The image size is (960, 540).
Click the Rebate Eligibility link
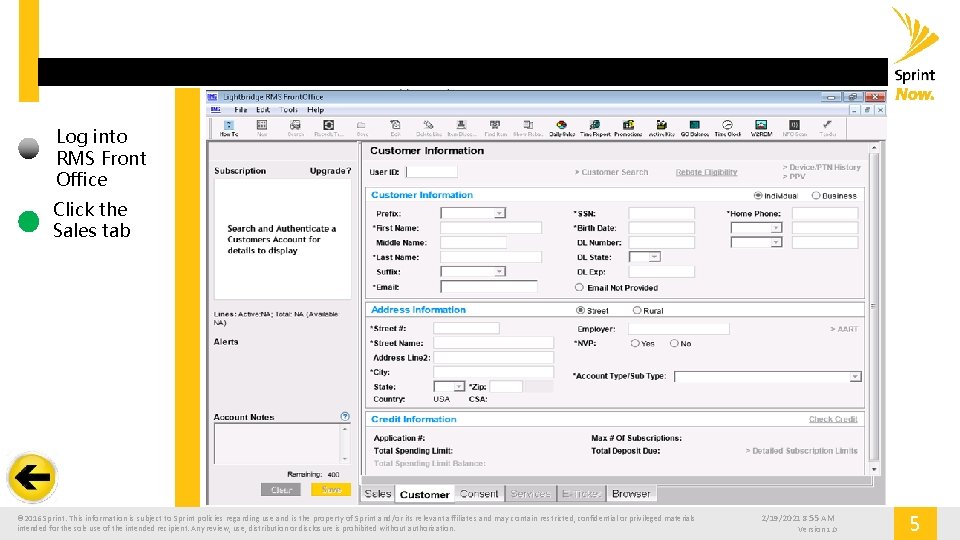[706, 172]
